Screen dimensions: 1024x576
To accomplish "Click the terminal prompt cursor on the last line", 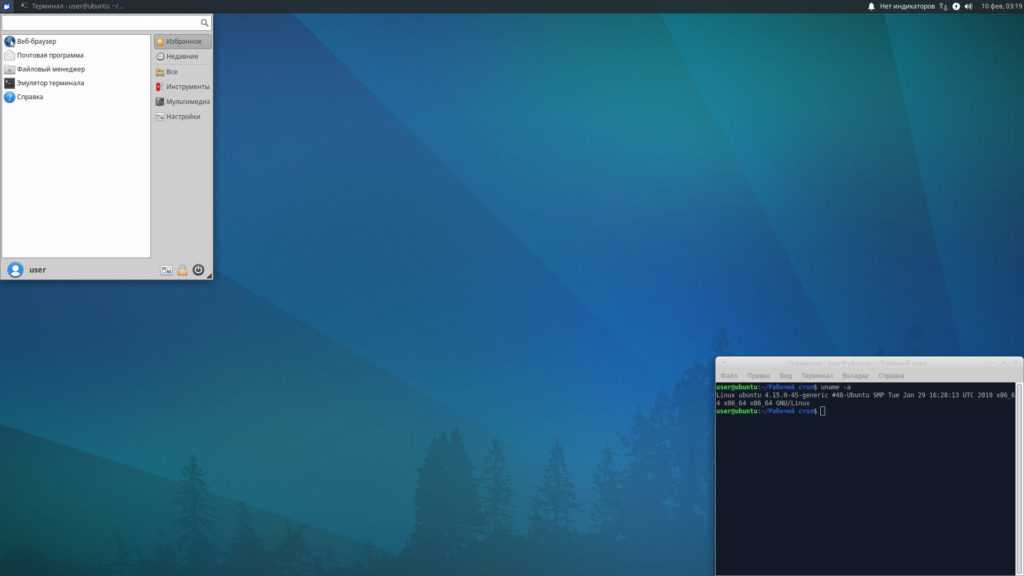I will (823, 411).
